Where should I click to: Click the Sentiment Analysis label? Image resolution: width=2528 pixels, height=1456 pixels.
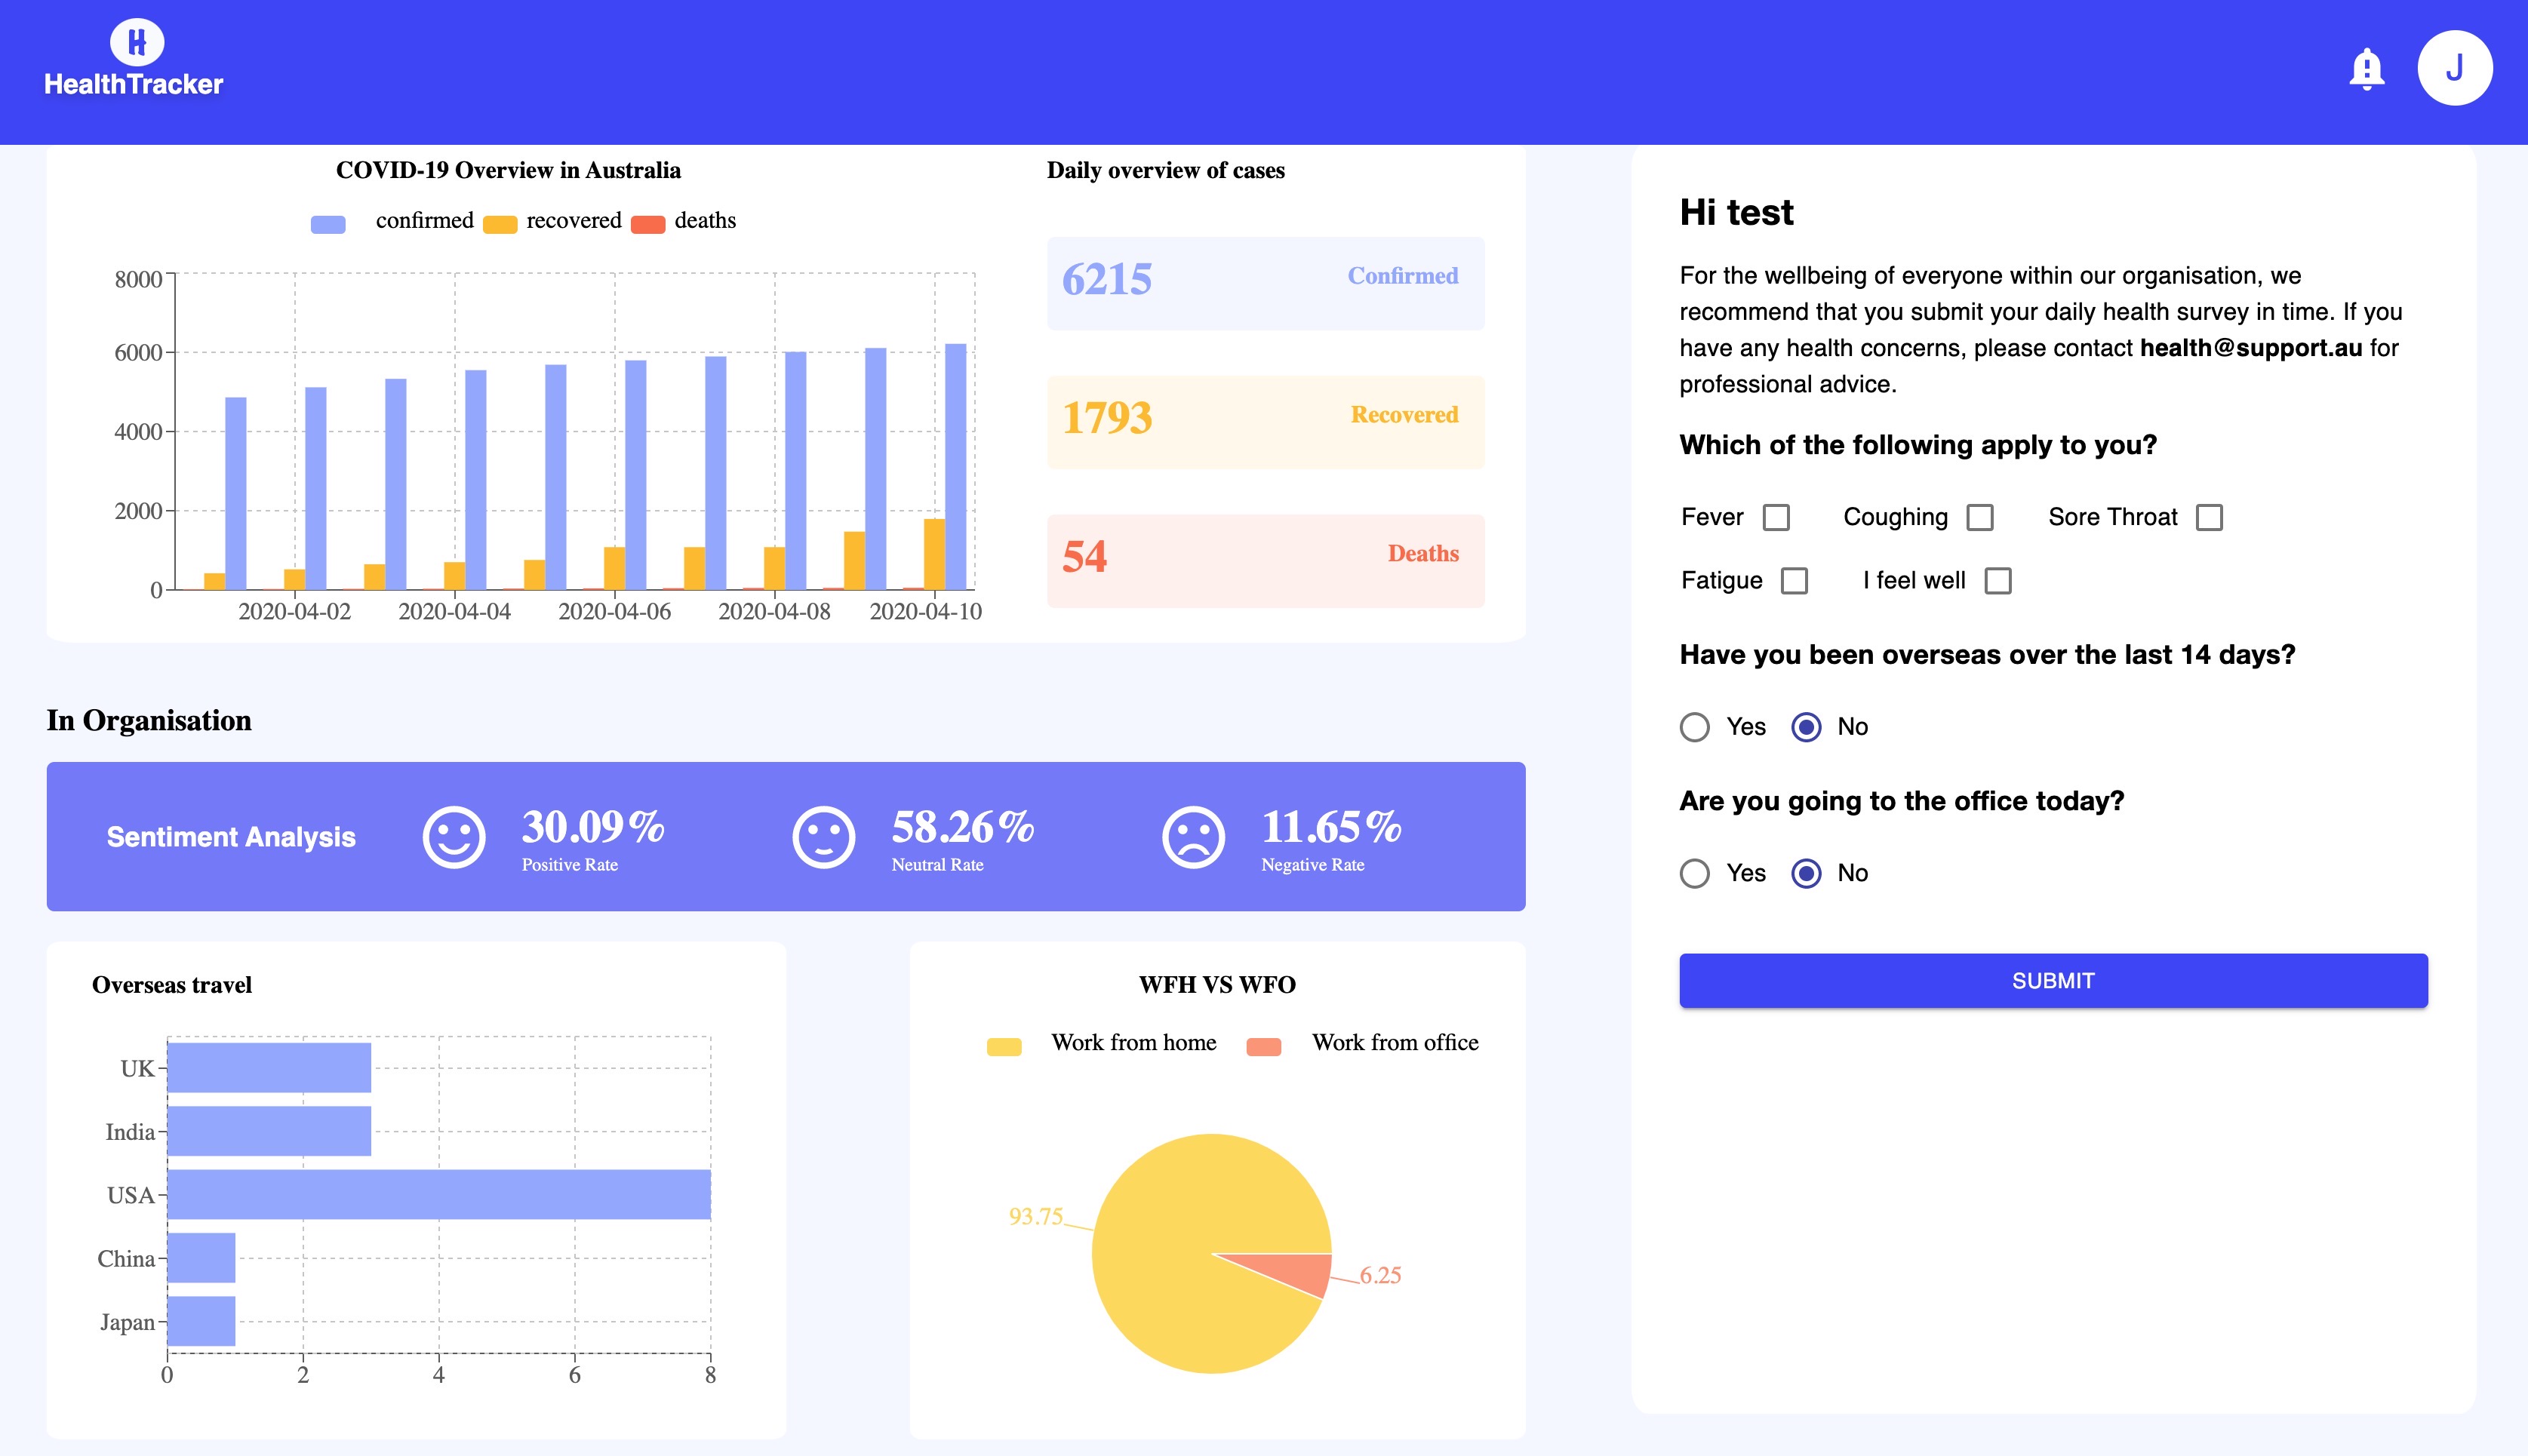point(231,837)
